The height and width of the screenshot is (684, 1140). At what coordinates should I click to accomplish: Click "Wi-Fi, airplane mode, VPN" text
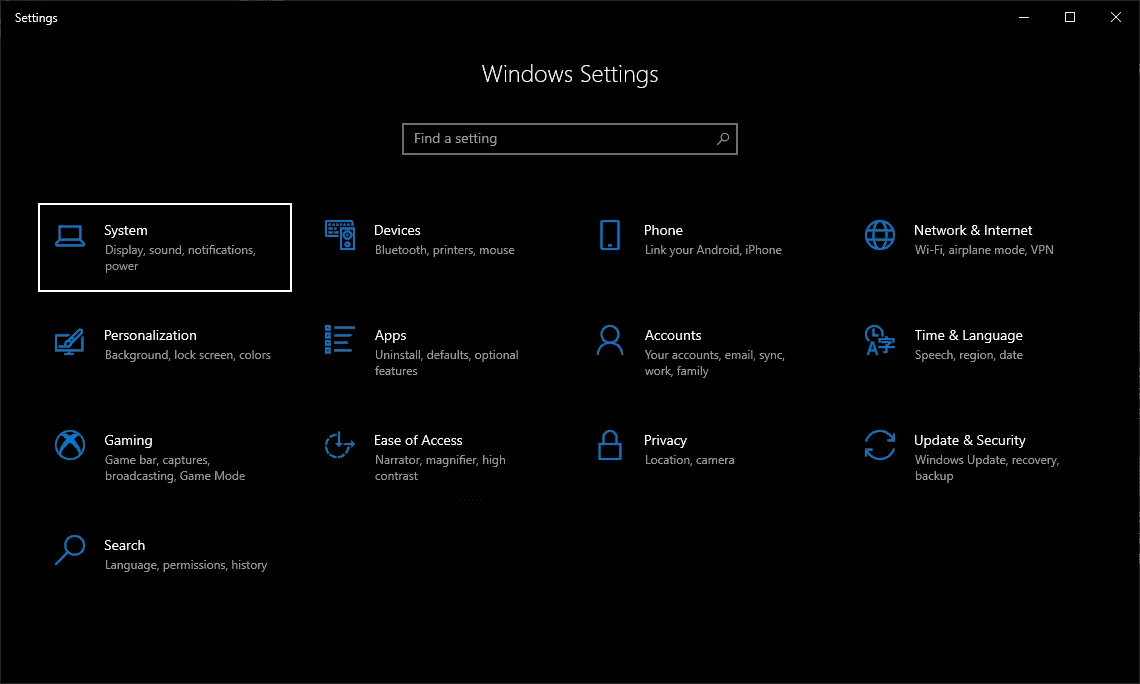[x=984, y=250]
